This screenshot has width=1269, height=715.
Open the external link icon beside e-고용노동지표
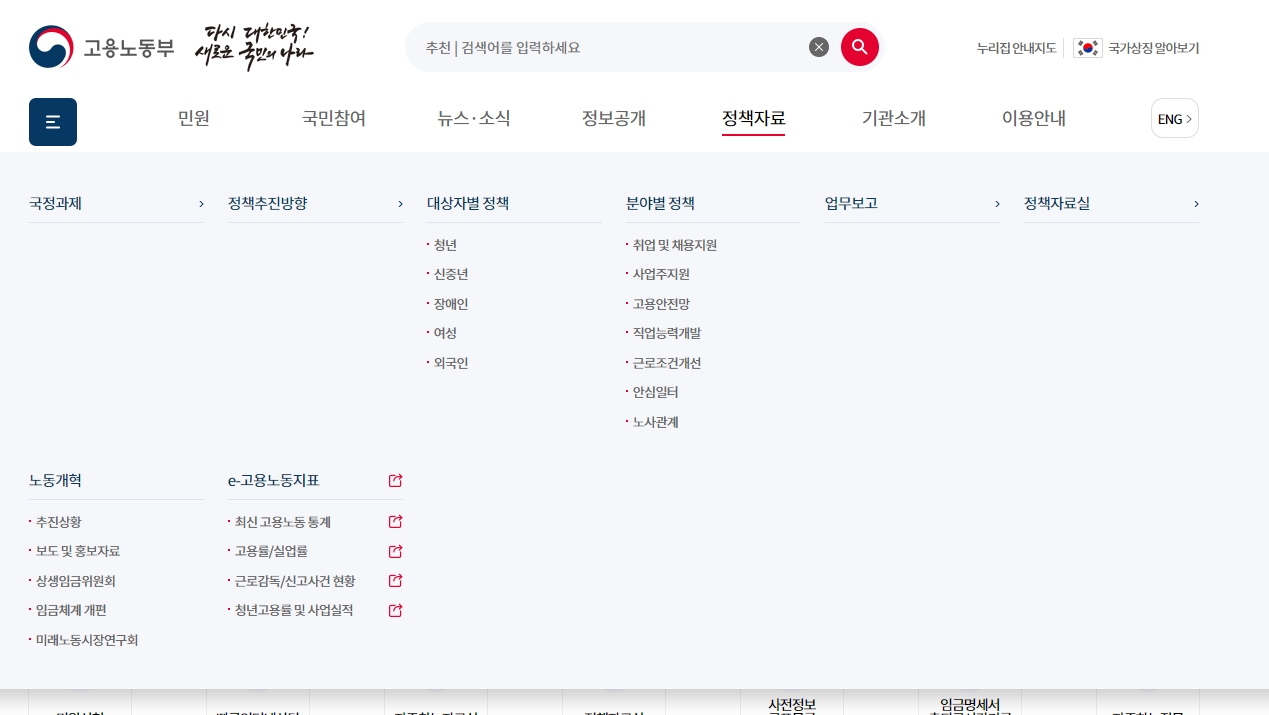[395, 480]
